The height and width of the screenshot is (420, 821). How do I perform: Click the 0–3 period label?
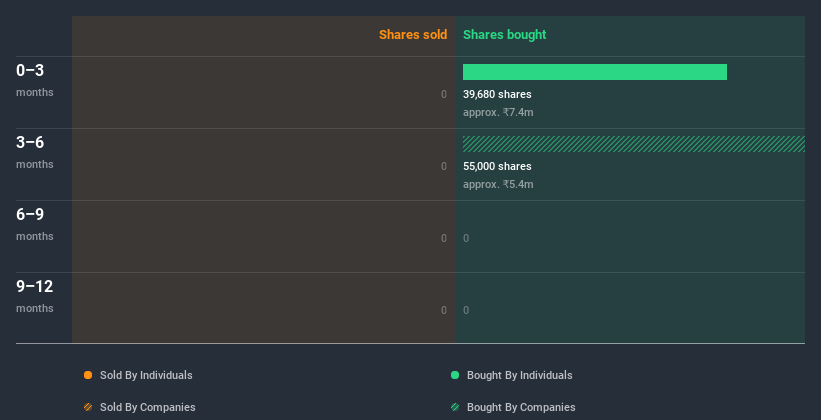coord(30,70)
